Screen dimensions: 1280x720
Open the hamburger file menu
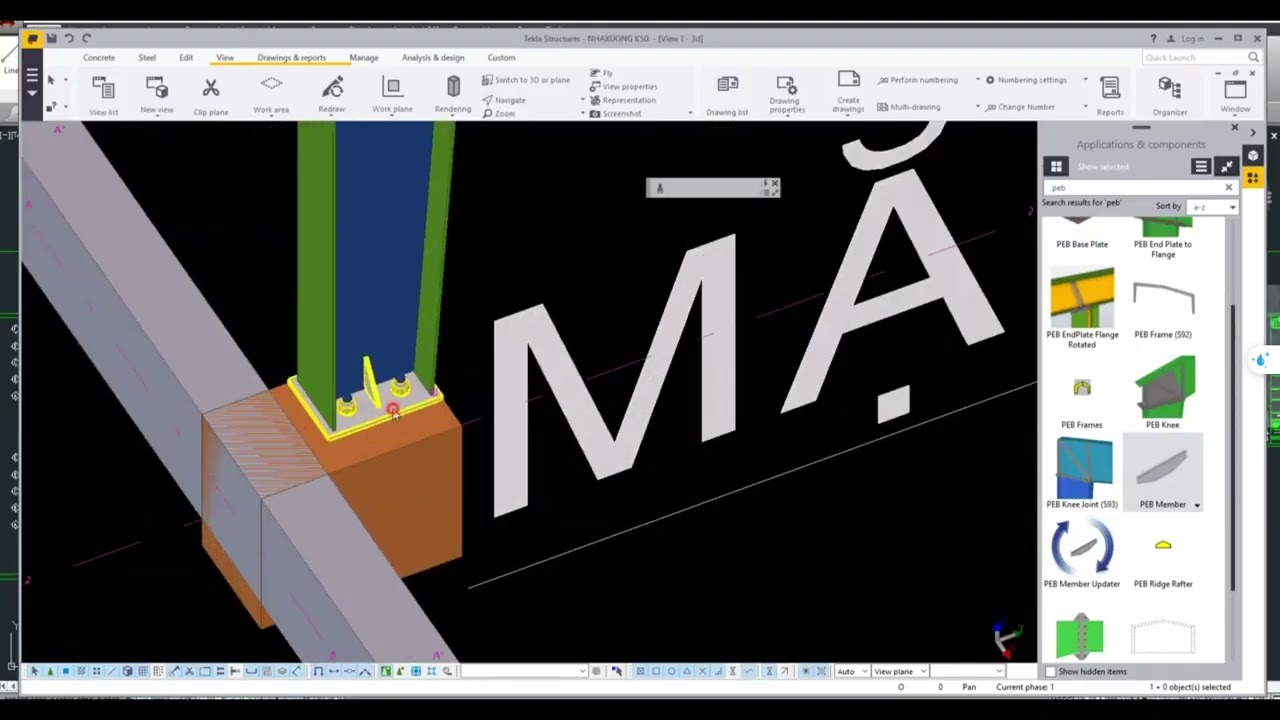tap(32, 76)
